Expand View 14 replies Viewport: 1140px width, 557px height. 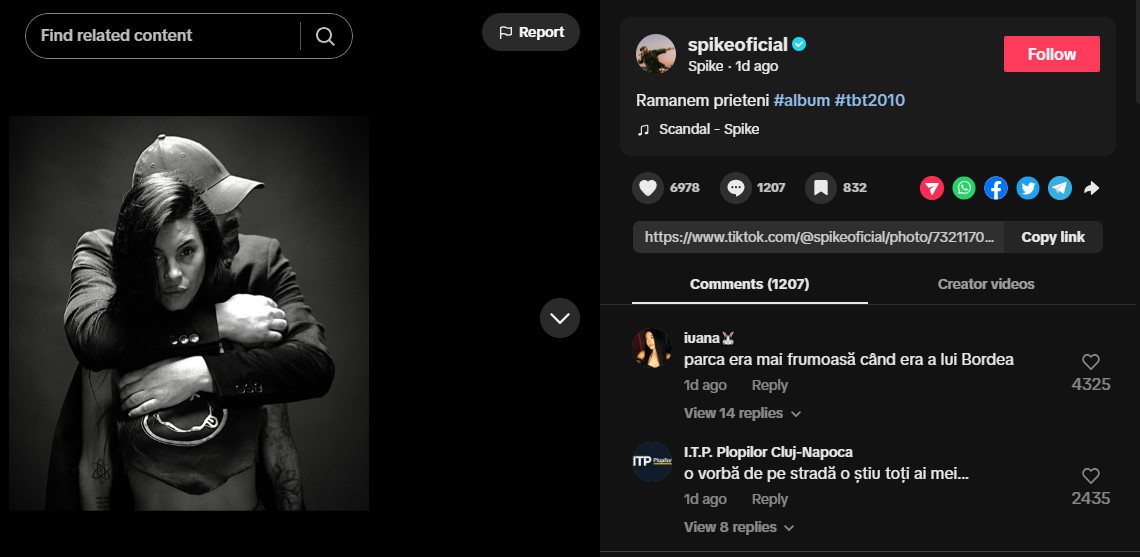click(742, 413)
